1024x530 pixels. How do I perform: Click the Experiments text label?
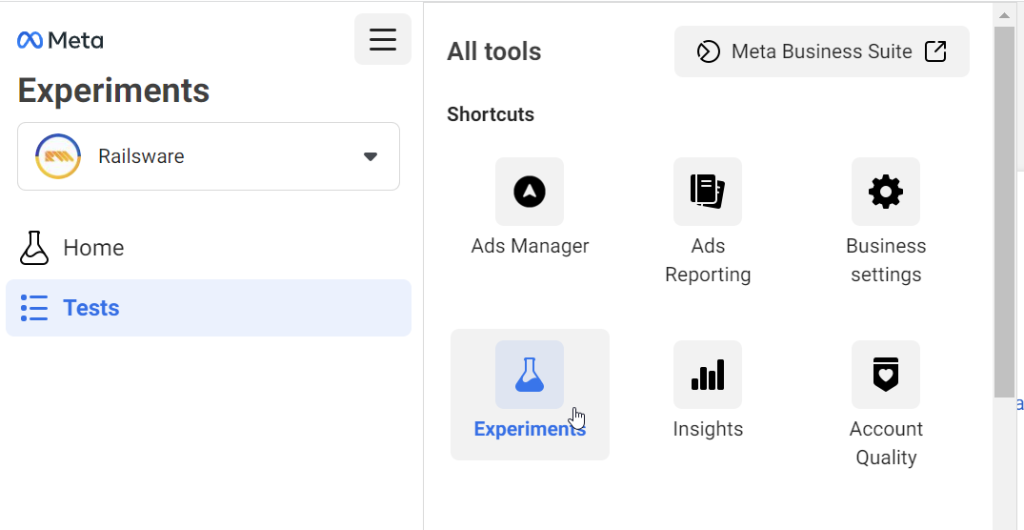tap(529, 429)
